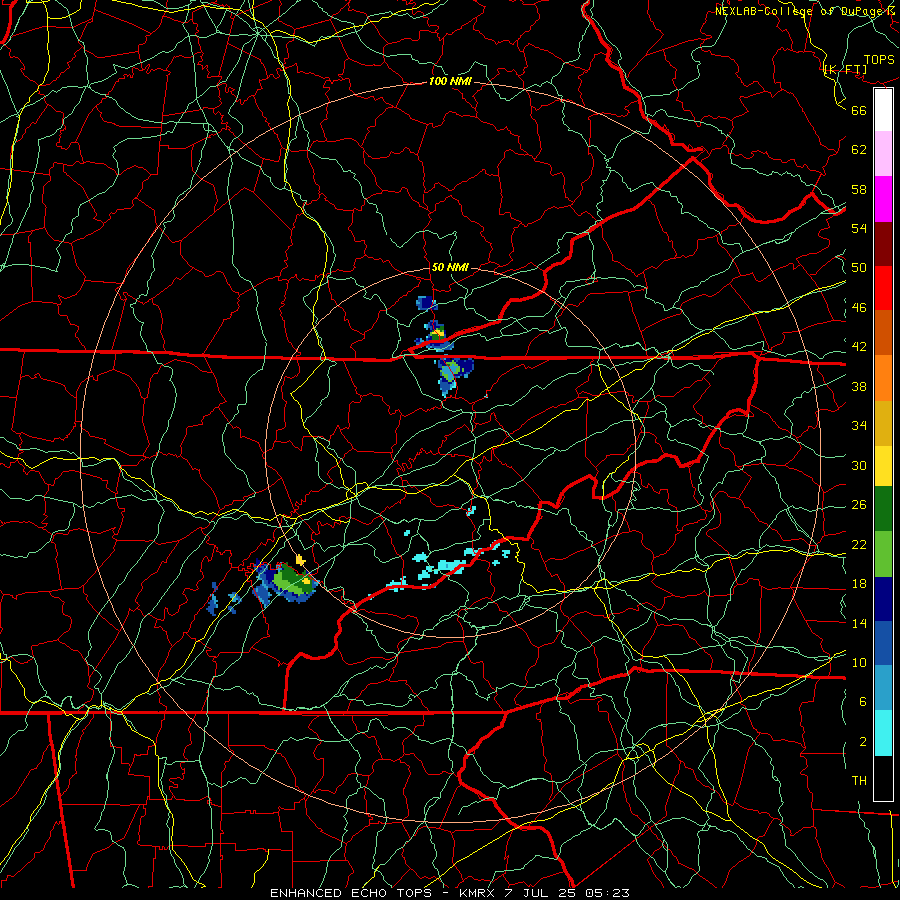Viewport: 900px width, 900px height.
Task: Click the 22 legend value
Action: pos(859,544)
